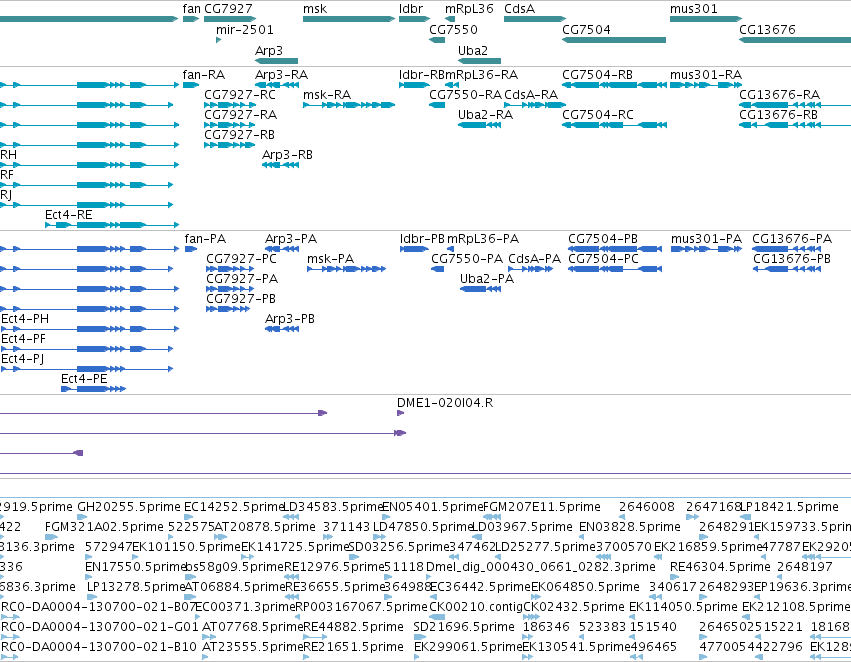The image size is (851, 662).
Task: Select the CdsA-PA protein label
Action: pos(535,259)
